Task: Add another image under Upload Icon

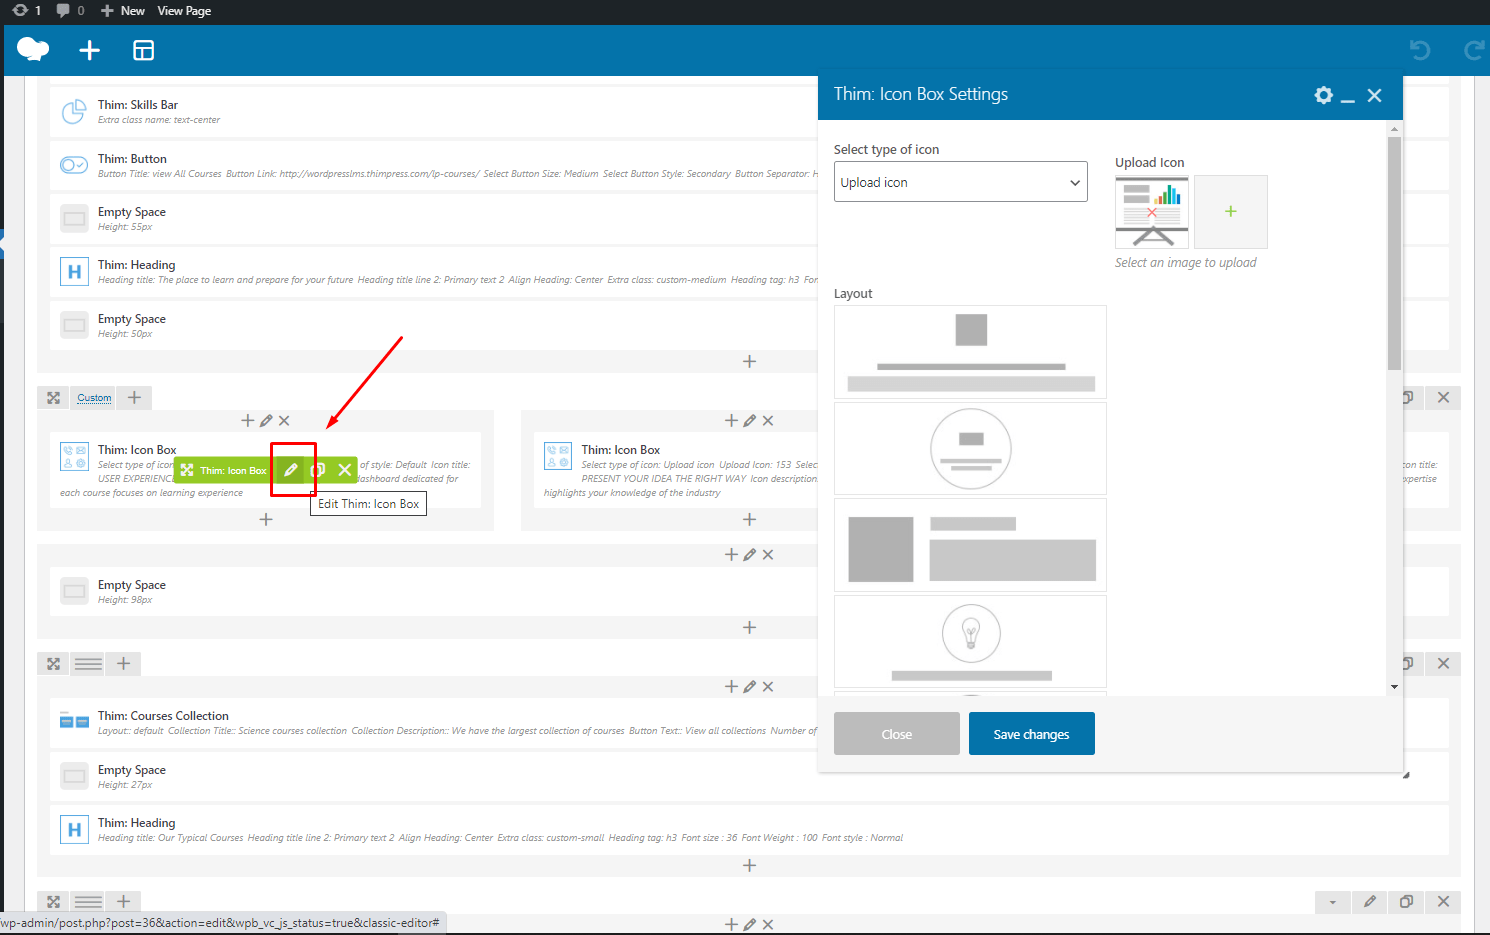Action: pos(1231,212)
